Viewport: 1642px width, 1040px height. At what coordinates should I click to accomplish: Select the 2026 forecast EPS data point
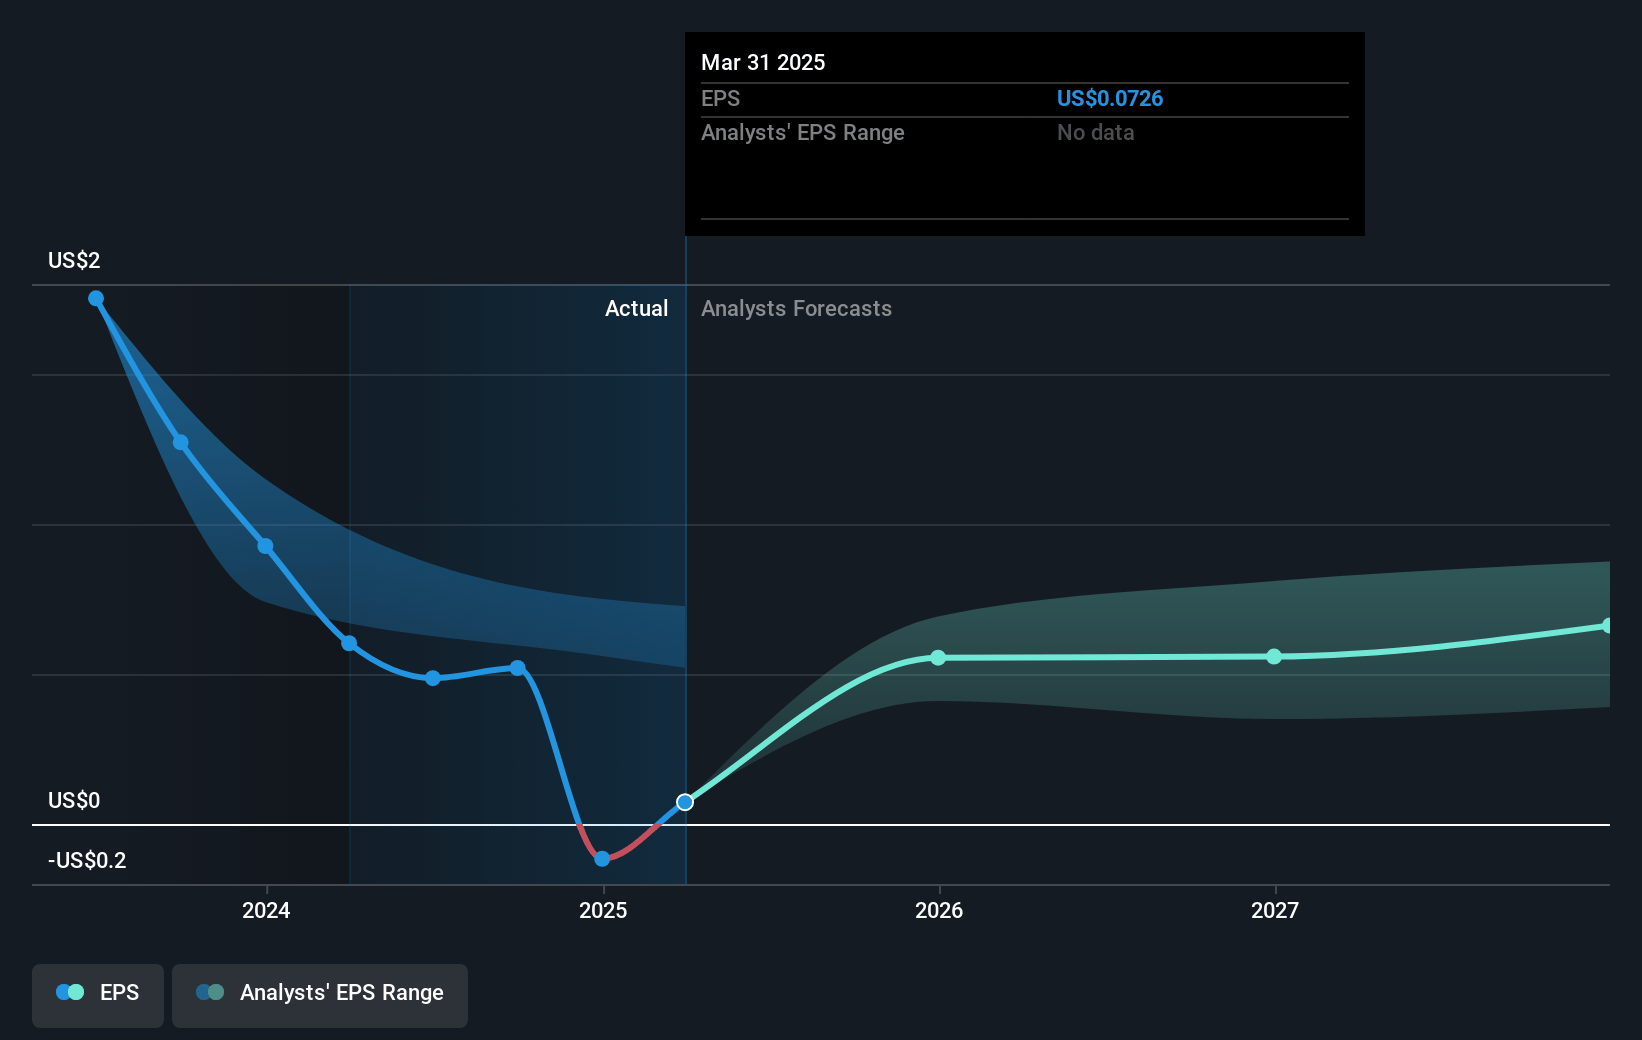[938, 657]
